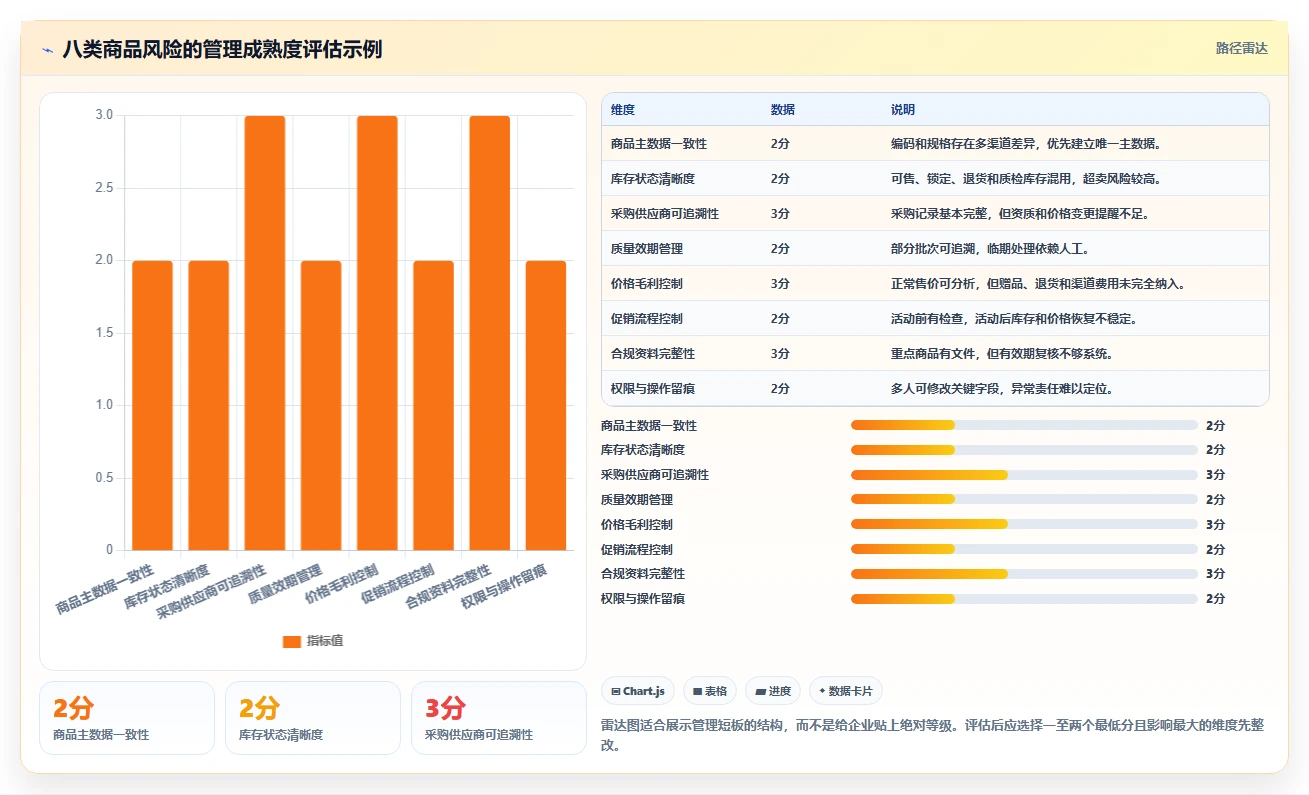
Task: Click the 价格毛利控制 progress bar
Action: click(1024, 524)
